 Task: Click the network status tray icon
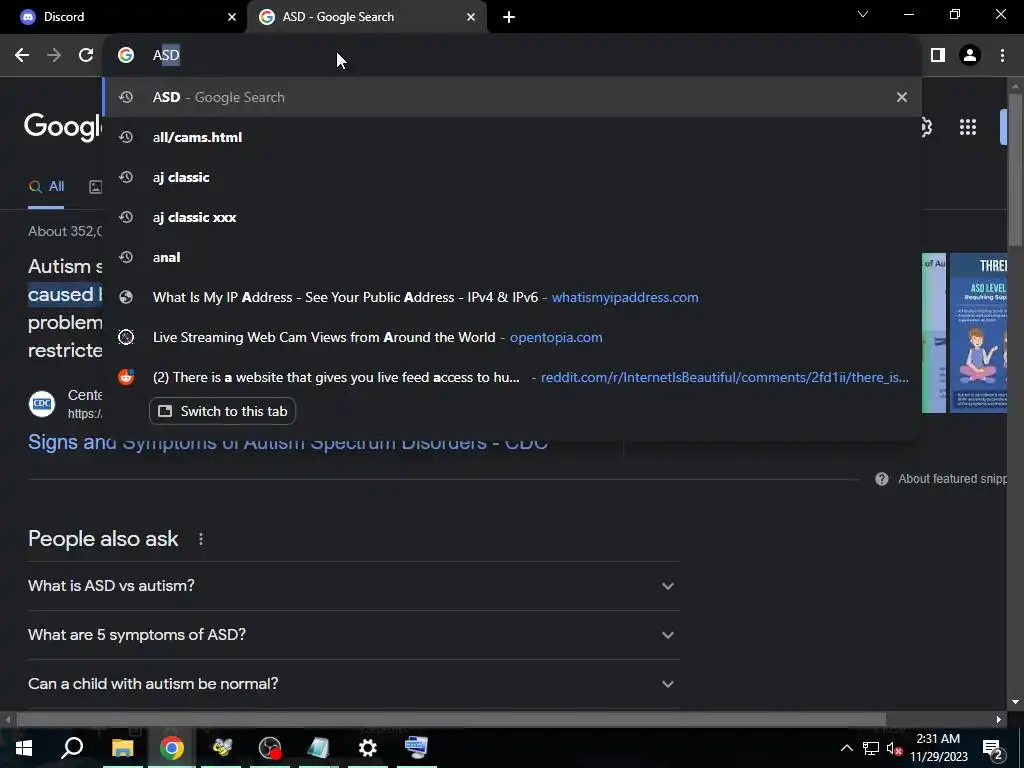[x=871, y=748]
